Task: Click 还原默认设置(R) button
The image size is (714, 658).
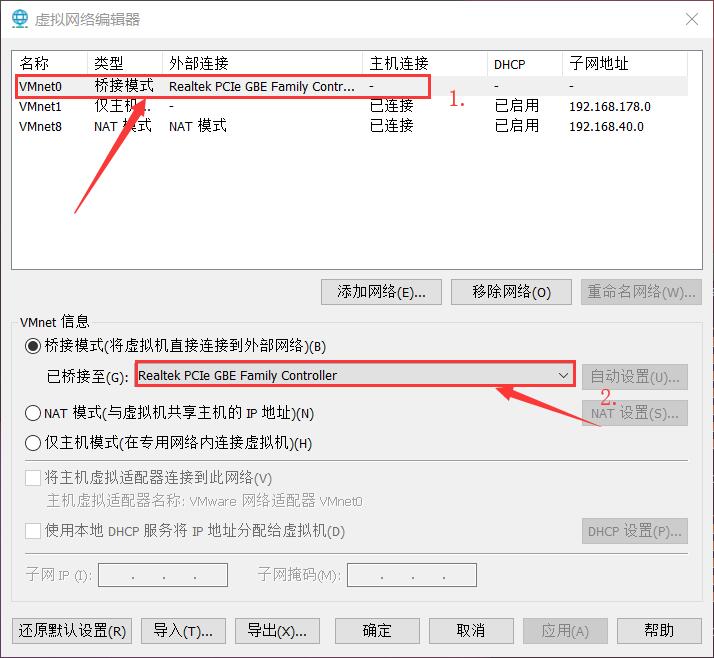Action: pos(72,631)
